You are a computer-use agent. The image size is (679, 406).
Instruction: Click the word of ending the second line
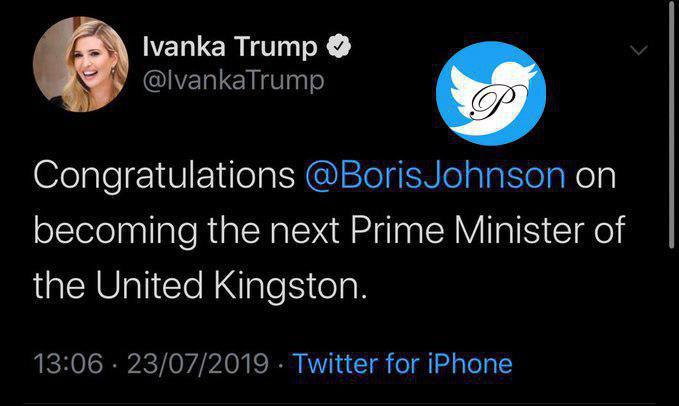(606, 230)
